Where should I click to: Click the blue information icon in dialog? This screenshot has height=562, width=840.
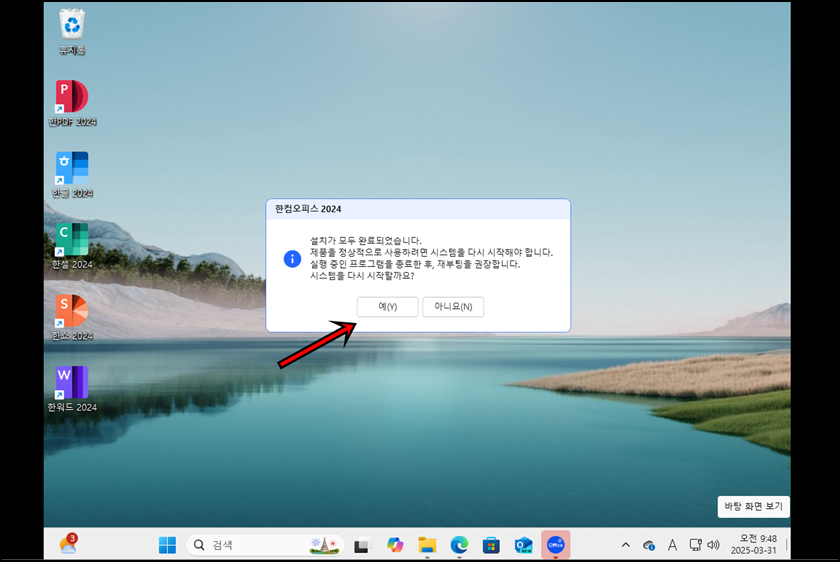pos(292,259)
